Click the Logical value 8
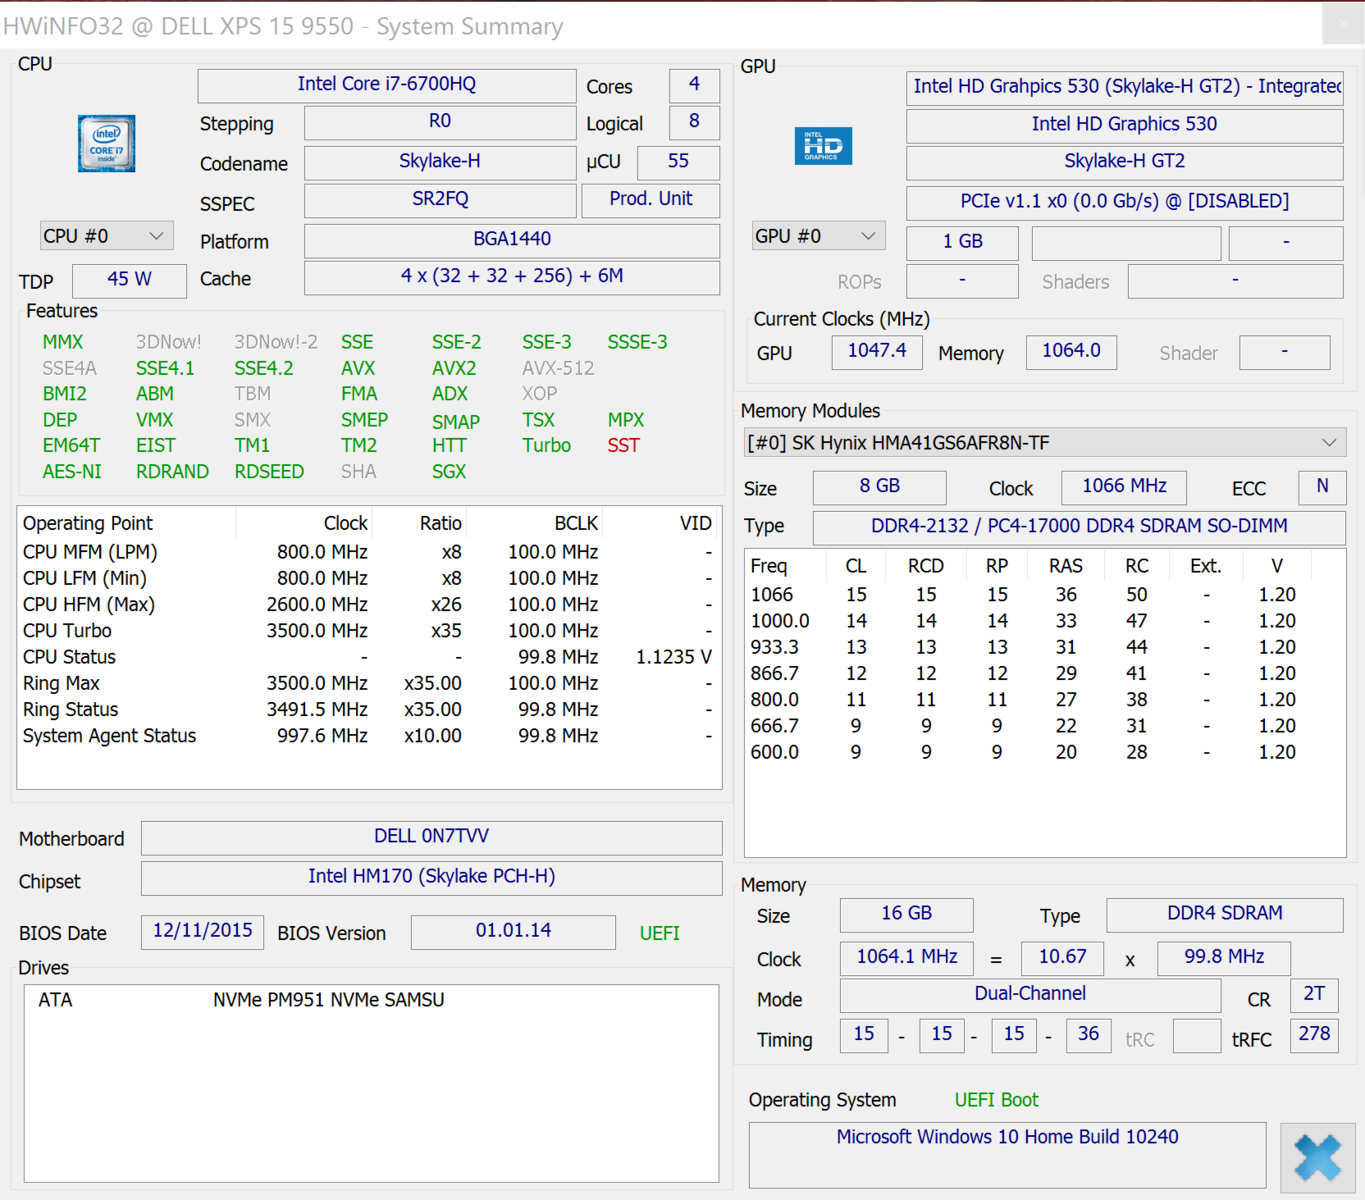 (x=694, y=122)
